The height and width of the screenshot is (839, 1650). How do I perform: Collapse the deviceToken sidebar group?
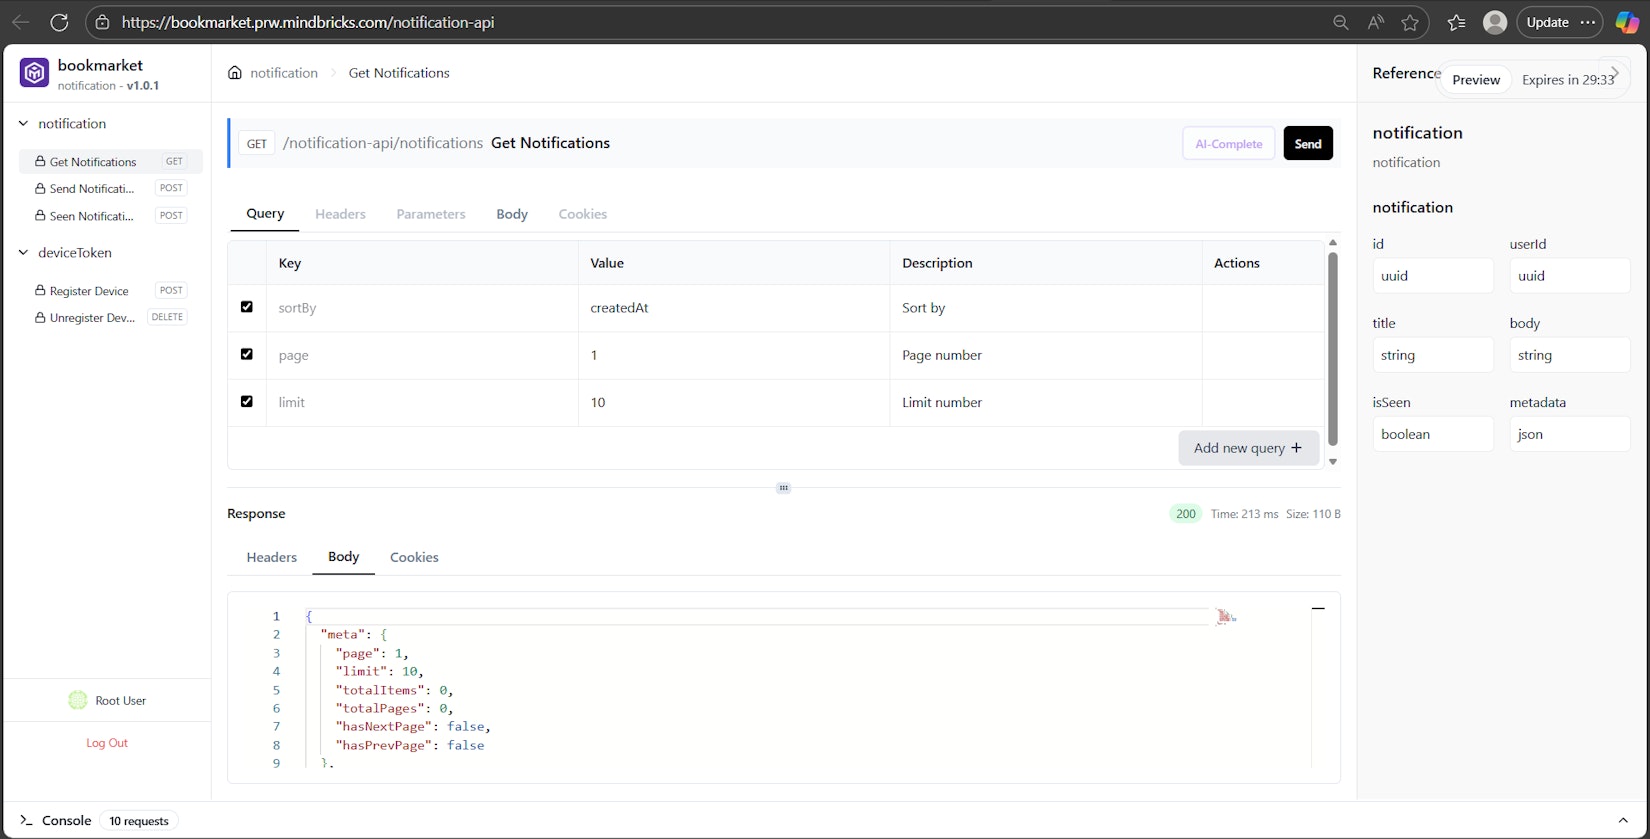coord(24,253)
